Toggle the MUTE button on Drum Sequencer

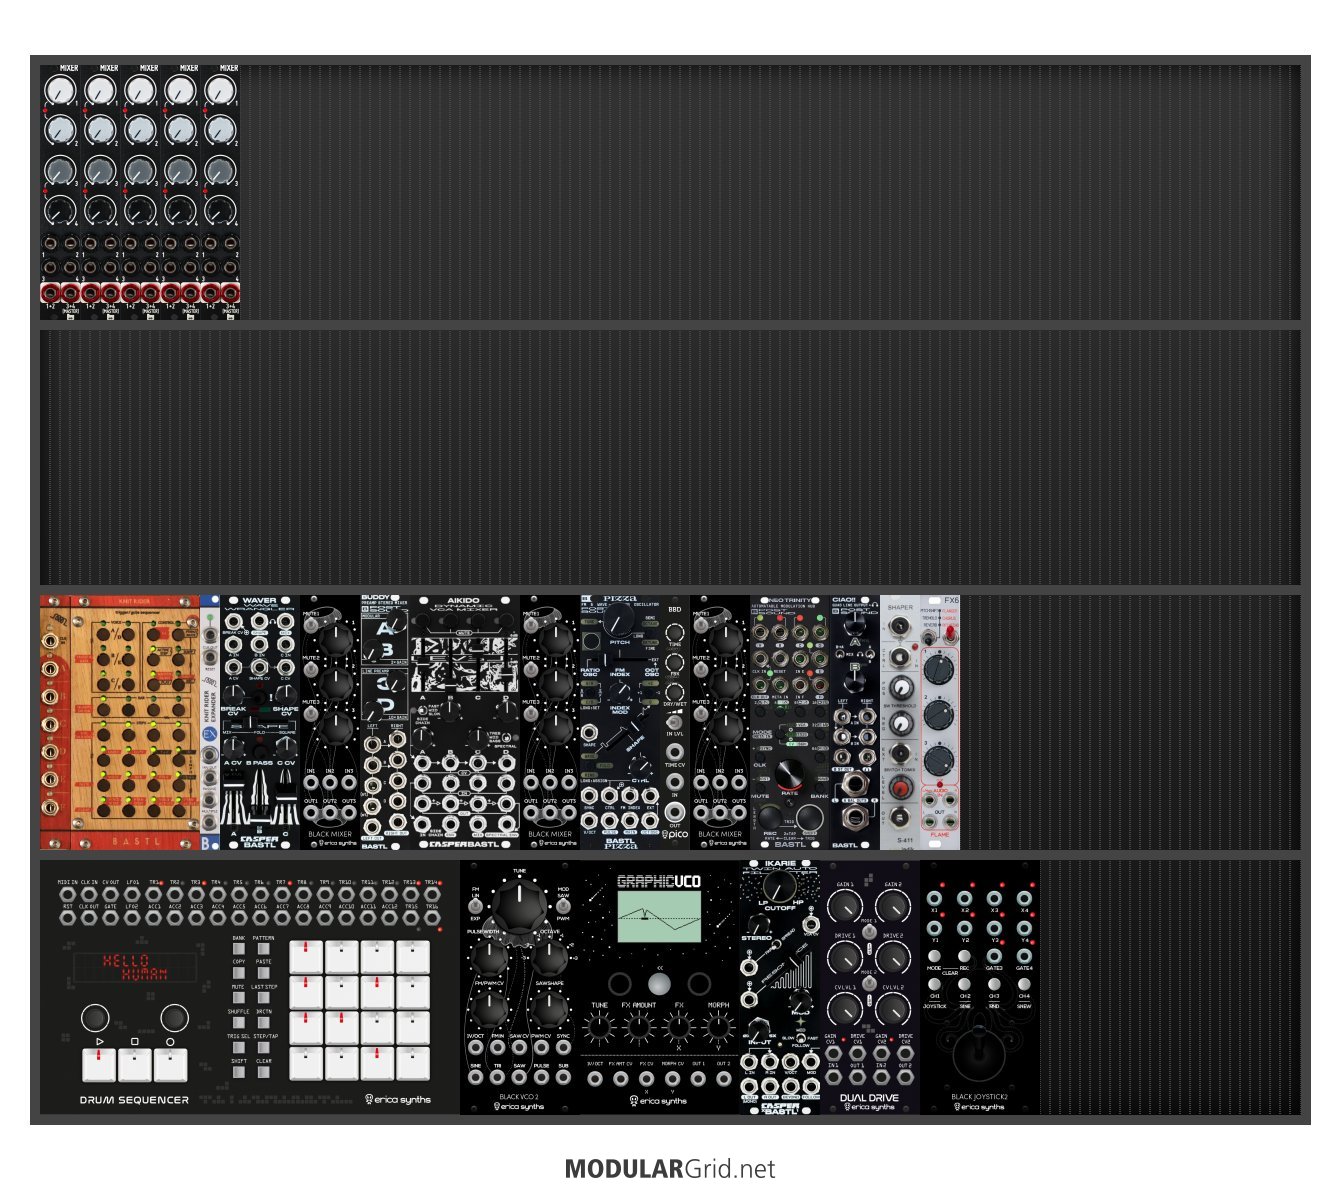[x=239, y=997]
